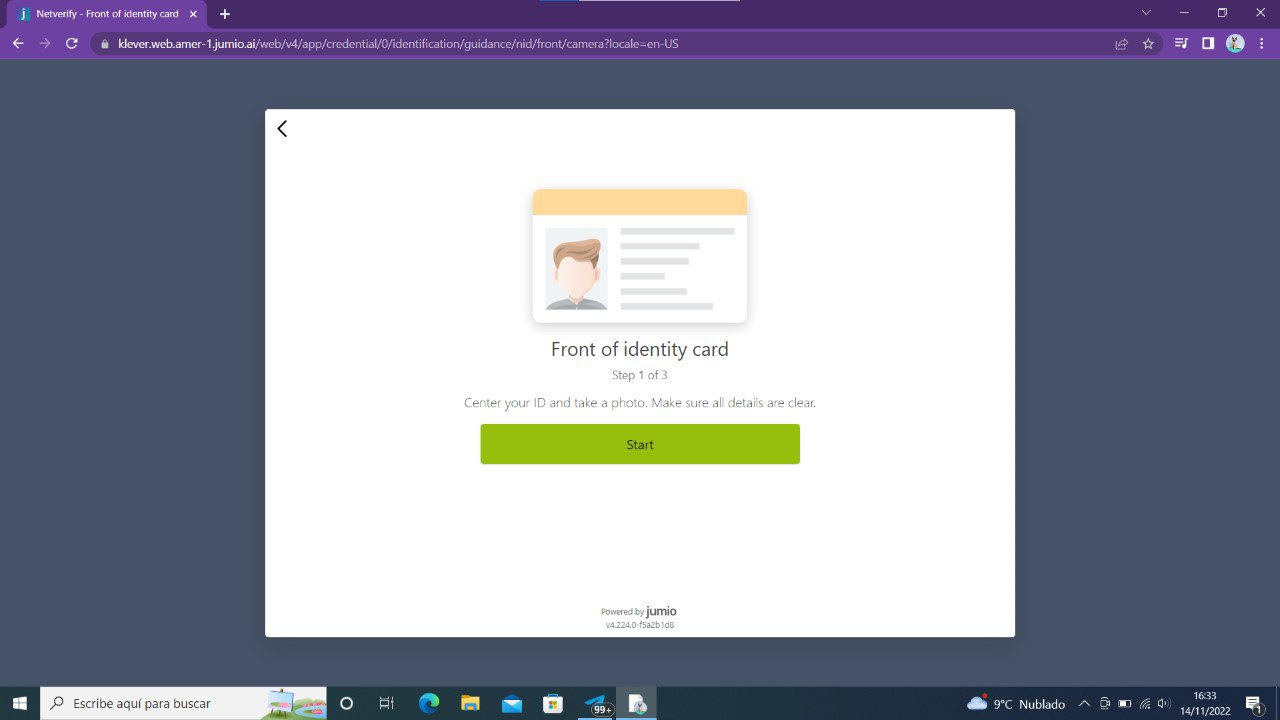Click the v4.224.0 version string

640,625
